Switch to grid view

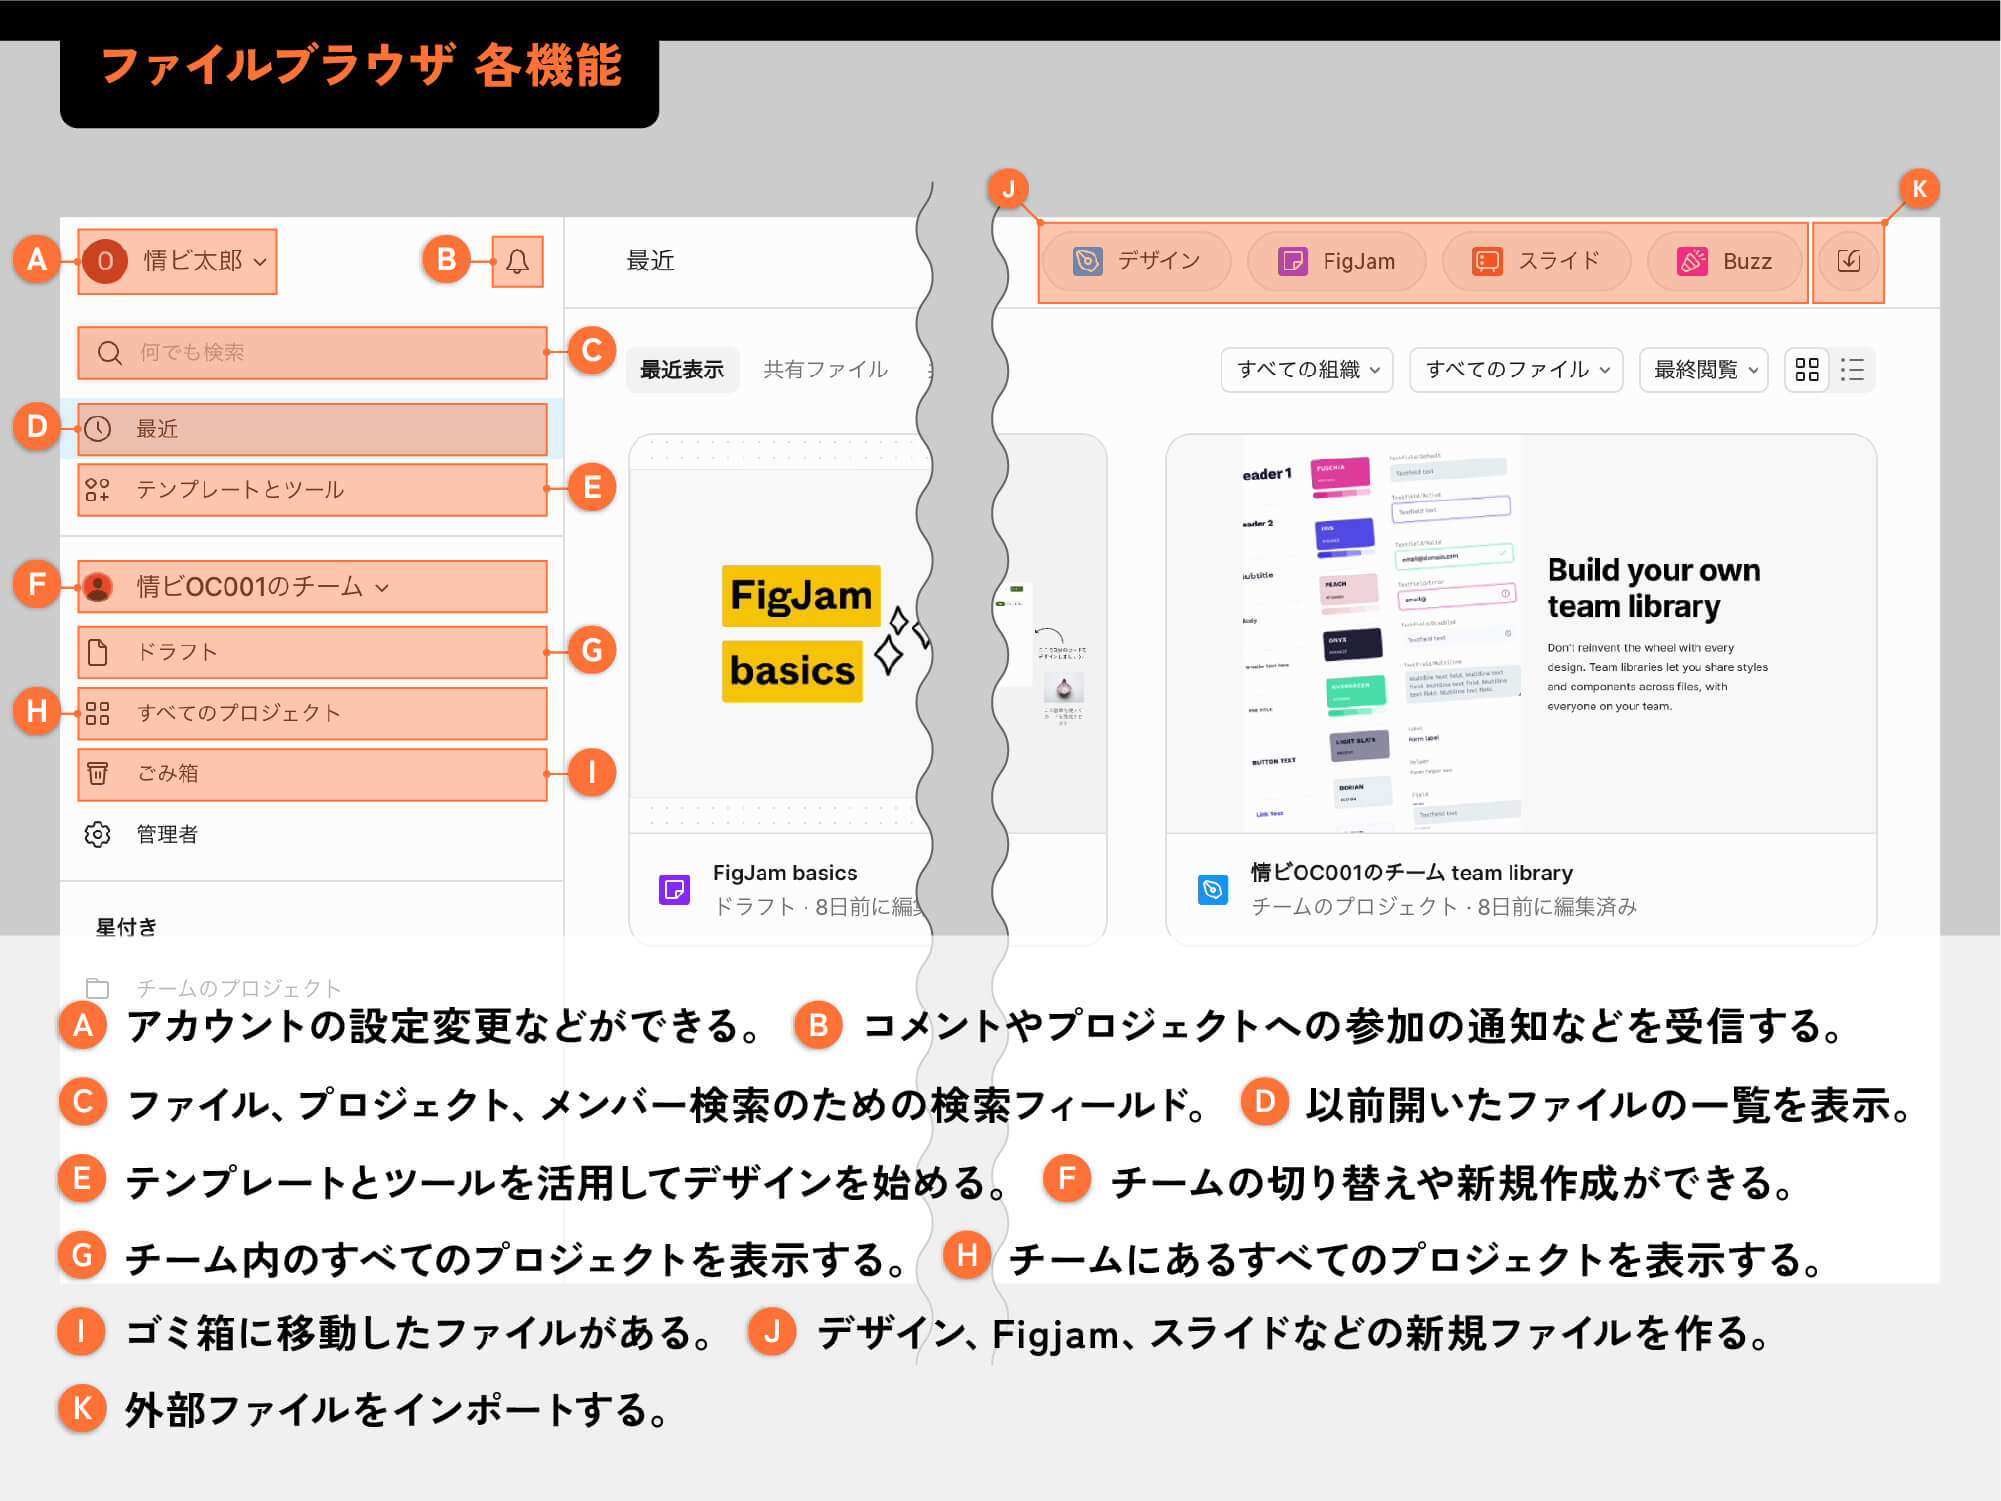[1807, 370]
